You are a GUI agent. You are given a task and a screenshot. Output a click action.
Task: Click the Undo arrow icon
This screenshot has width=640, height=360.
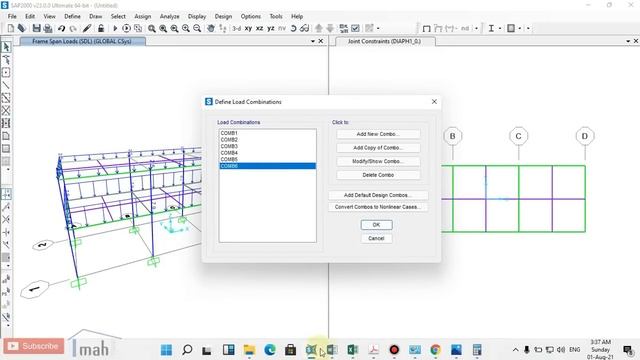point(61,28)
